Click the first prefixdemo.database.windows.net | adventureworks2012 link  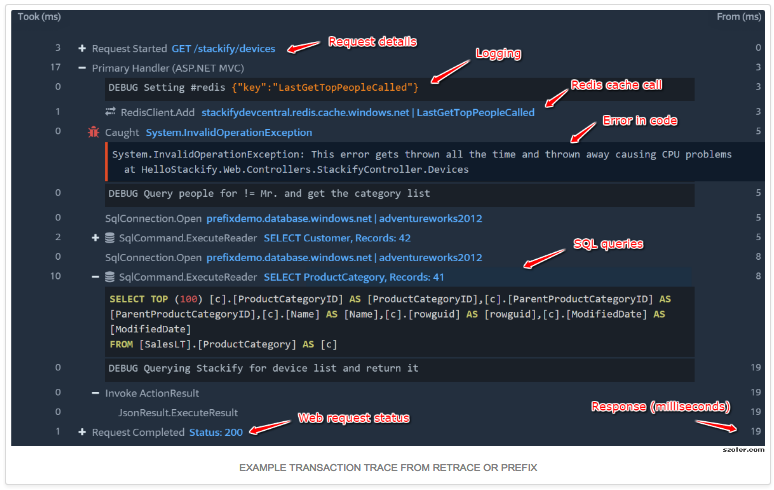click(344, 219)
